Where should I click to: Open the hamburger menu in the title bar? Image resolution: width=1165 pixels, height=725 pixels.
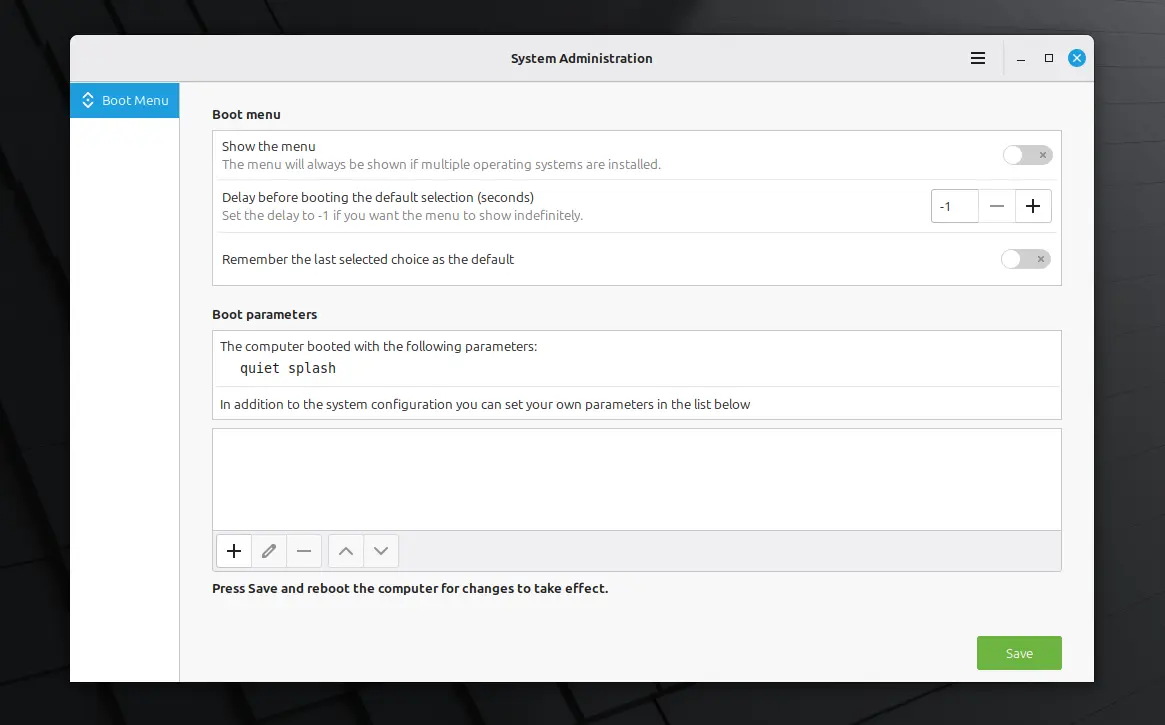pyautogui.click(x=978, y=58)
